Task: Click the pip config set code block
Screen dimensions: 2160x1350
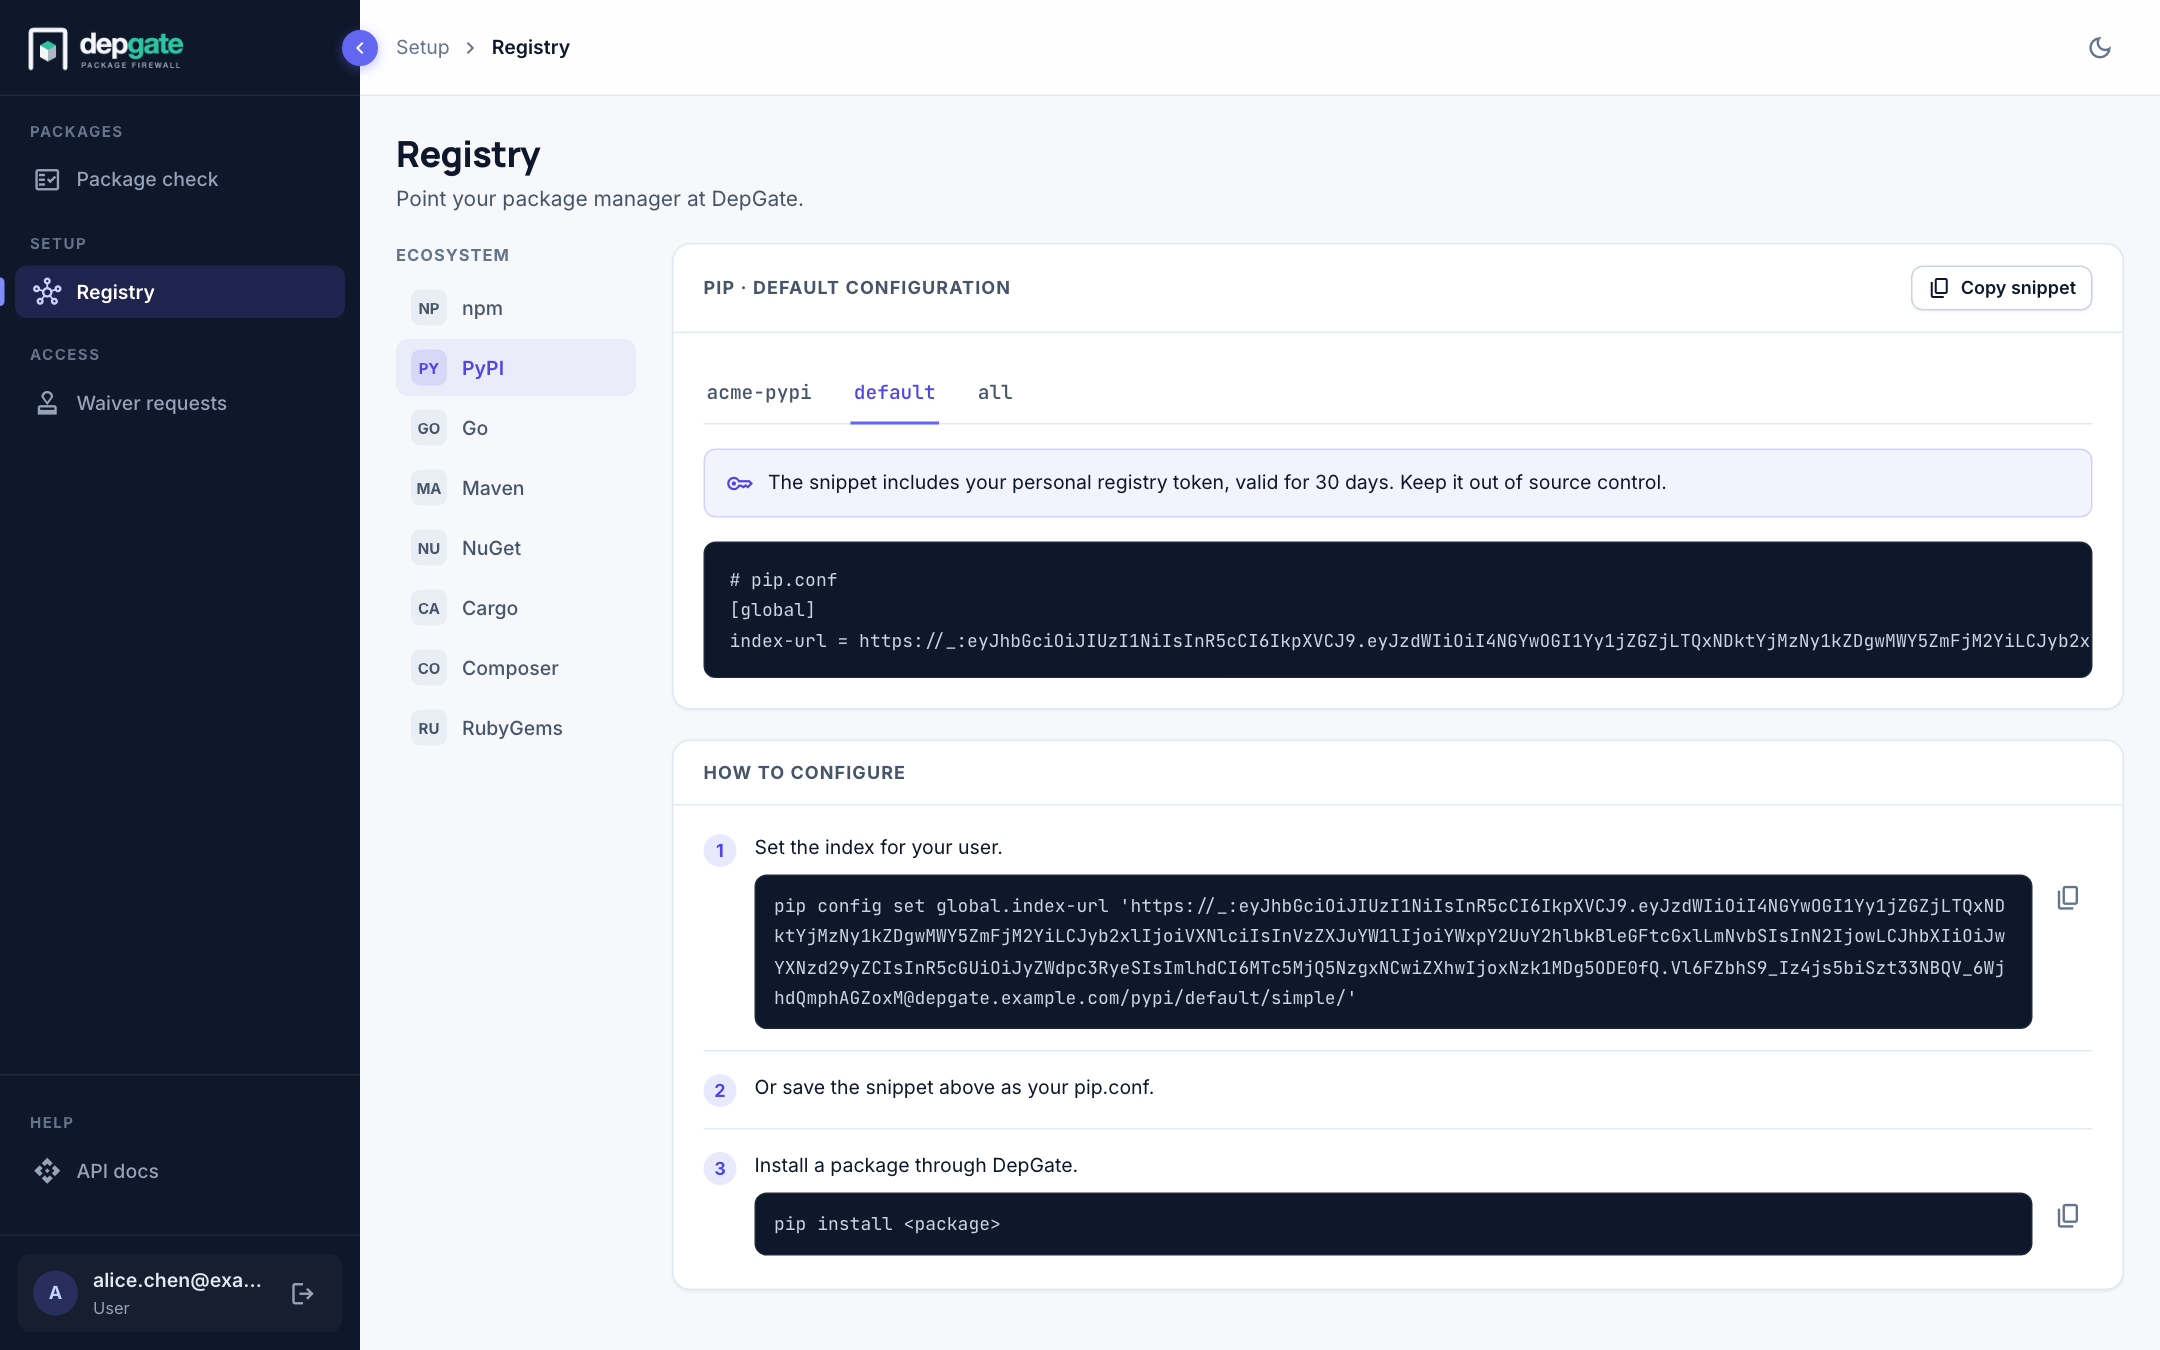Action: 1392,952
